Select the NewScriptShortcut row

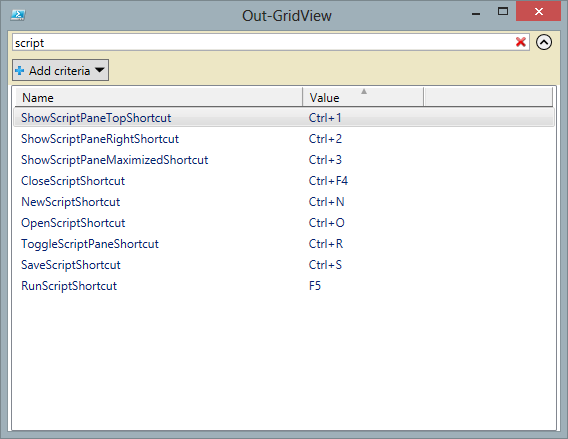tap(284, 202)
